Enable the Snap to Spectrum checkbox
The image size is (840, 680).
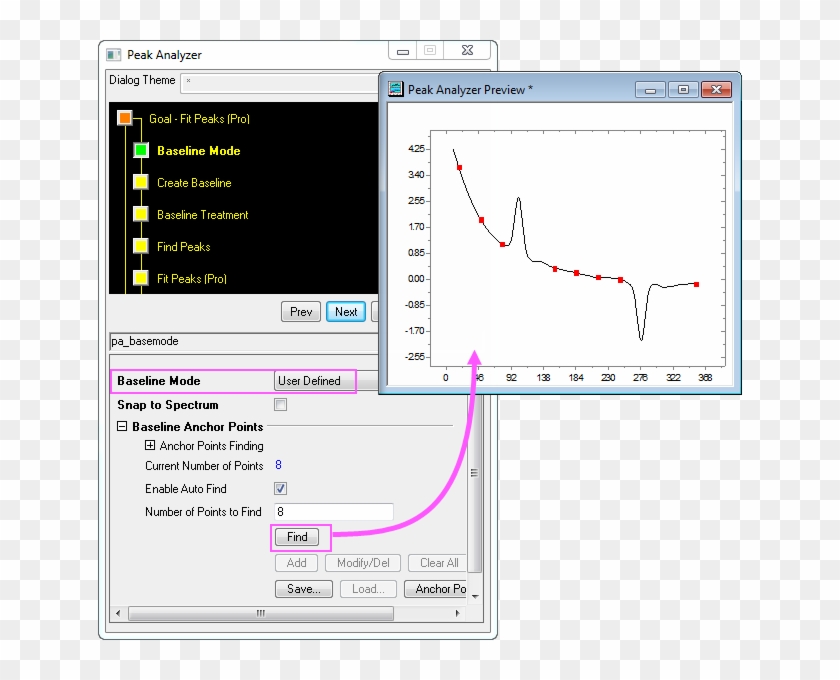280,404
